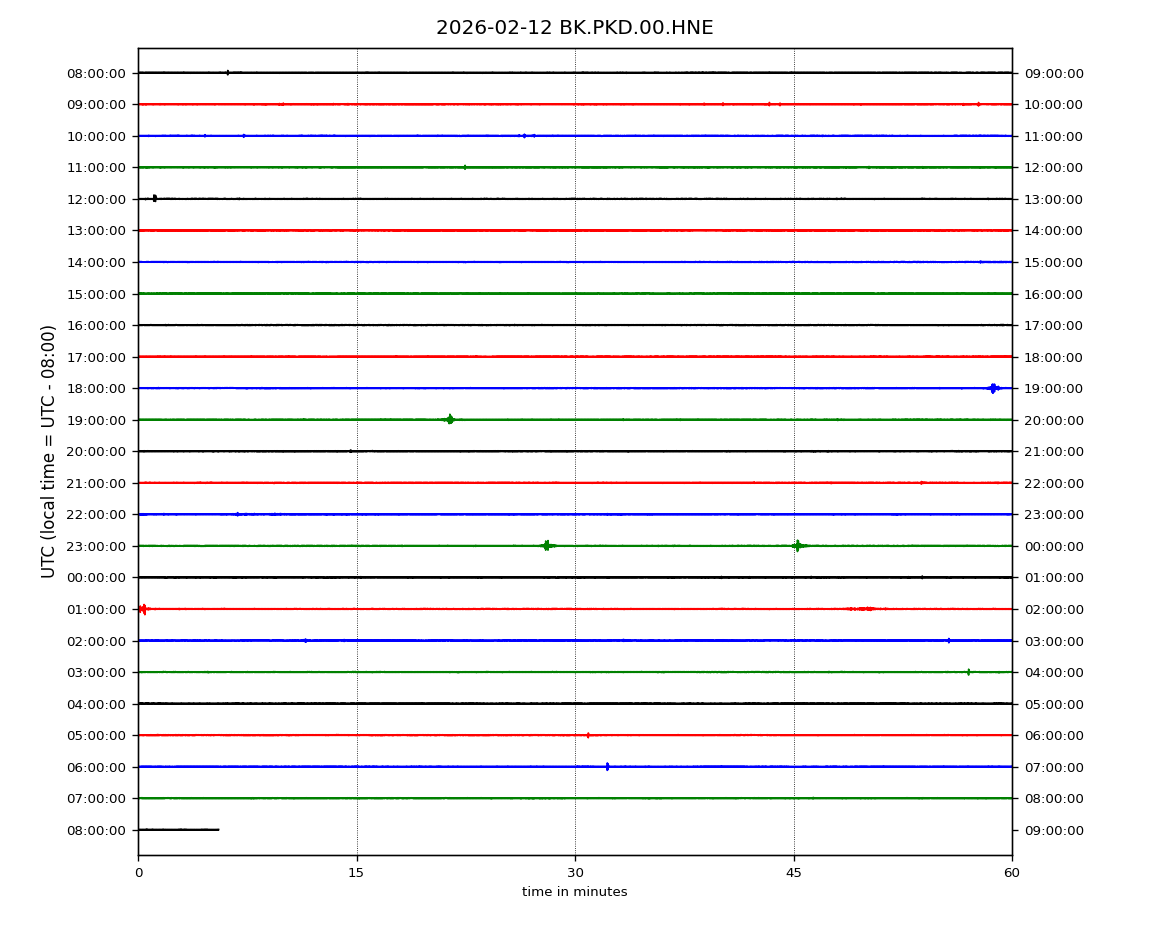Click the spike on the 06:00:00 blue trace
This screenshot has width=1150, height=950.
[x=607, y=766]
